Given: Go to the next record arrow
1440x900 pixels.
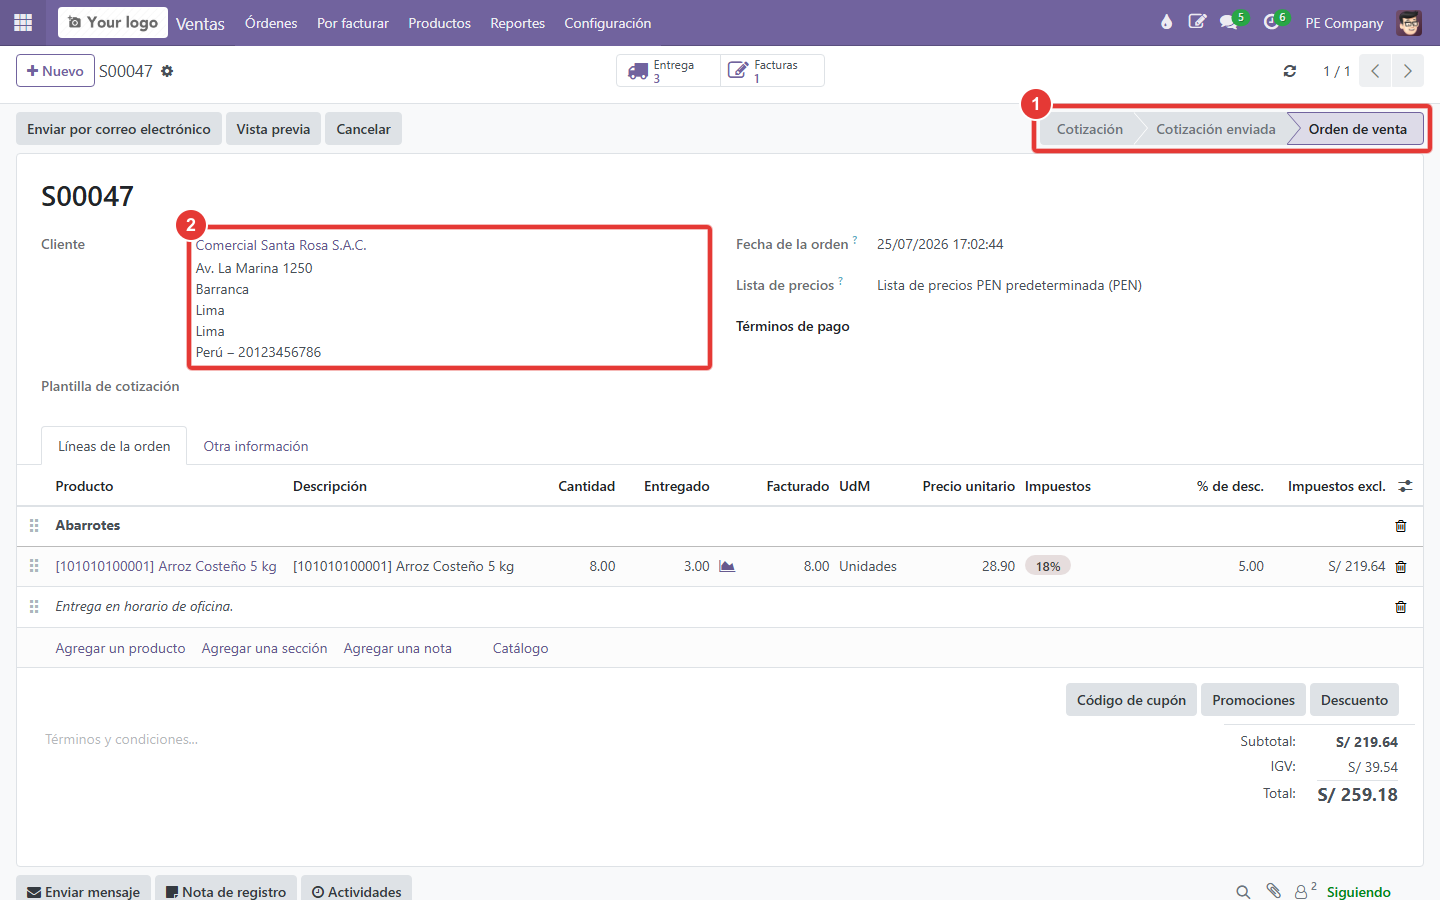Looking at the screenshot, I should click(1407, 71).
